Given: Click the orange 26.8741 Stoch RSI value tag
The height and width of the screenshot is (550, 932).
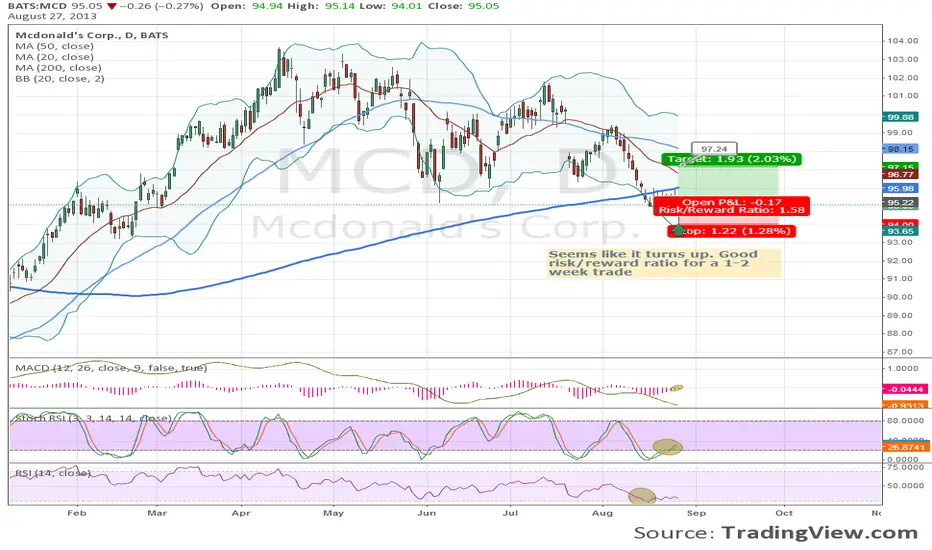Looking at the screenshot, I should 905,447.
